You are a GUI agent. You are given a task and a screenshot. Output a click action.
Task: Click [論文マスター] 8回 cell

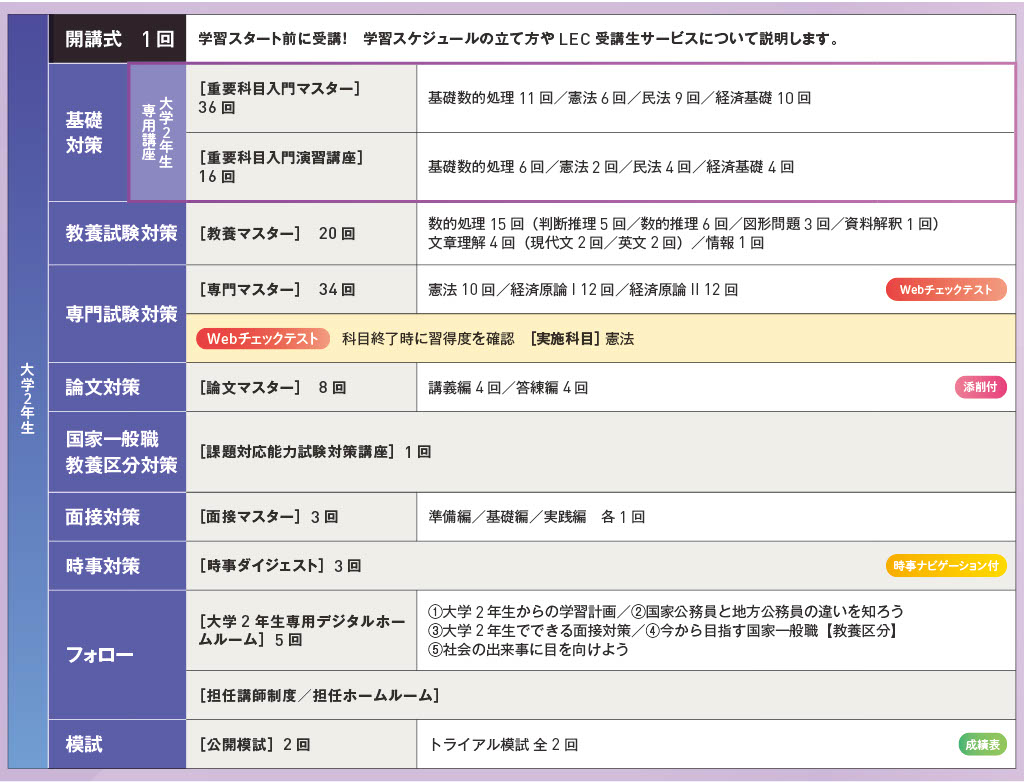pos(301,387)
